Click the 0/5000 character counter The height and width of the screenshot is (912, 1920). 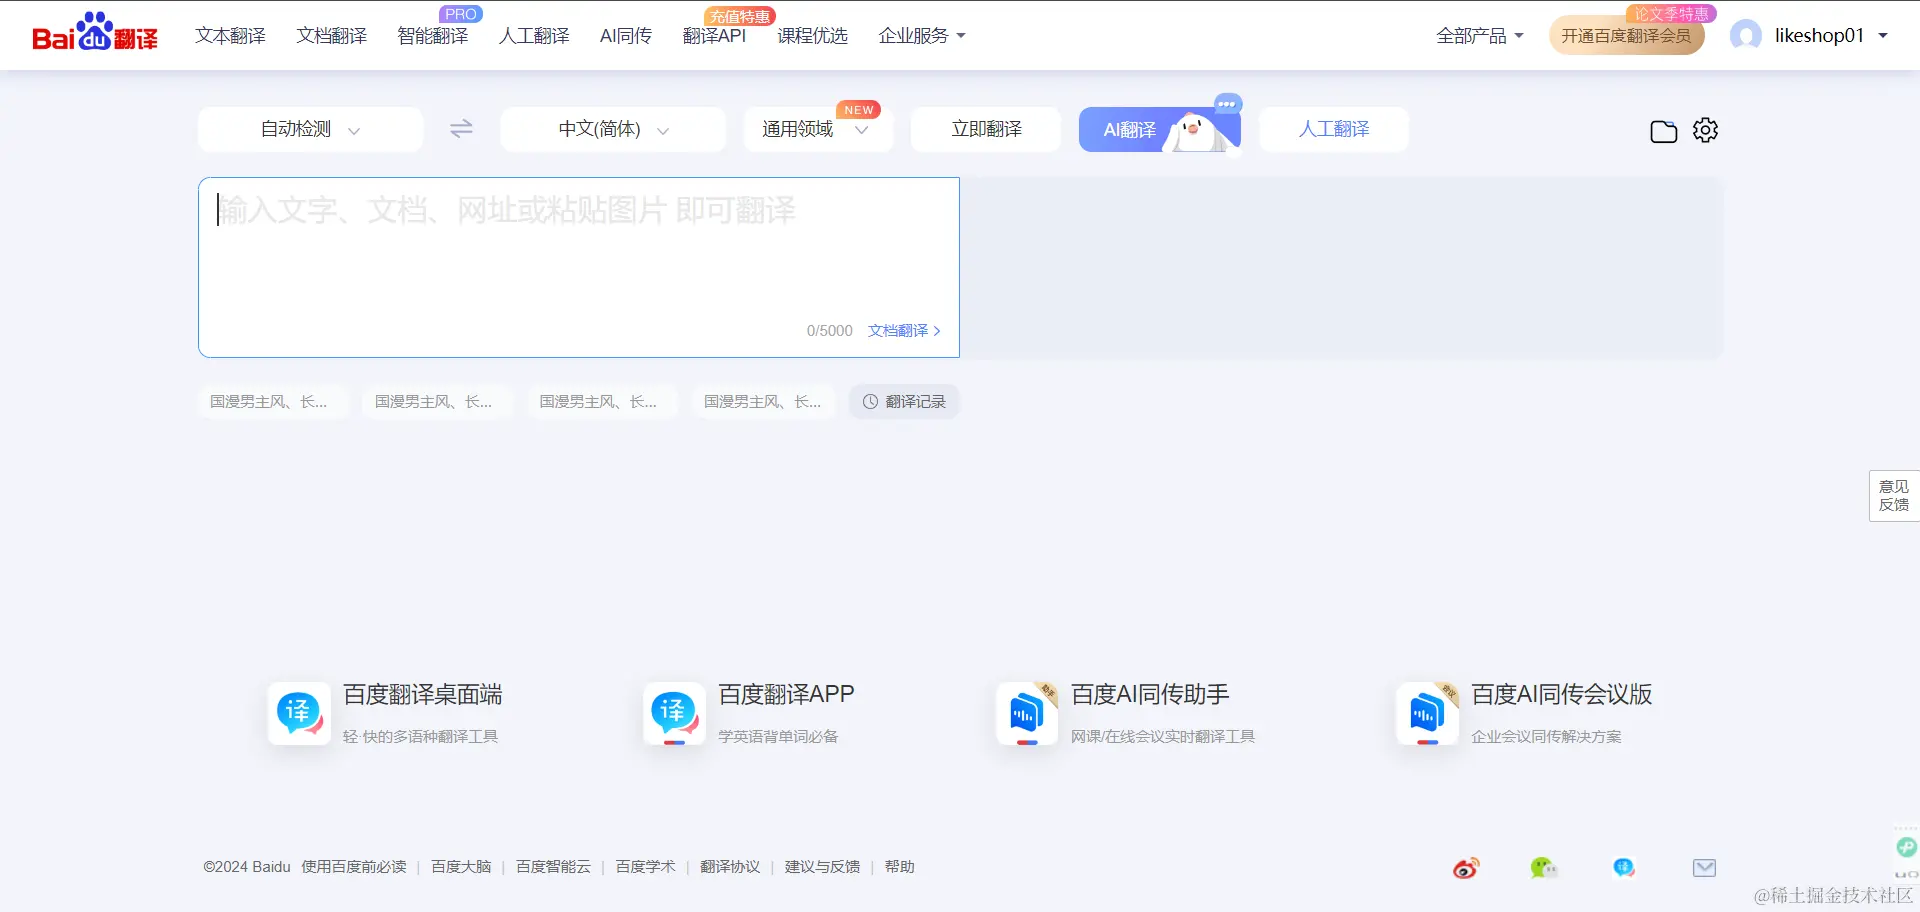pyautogui.click(x=830, y=331)
